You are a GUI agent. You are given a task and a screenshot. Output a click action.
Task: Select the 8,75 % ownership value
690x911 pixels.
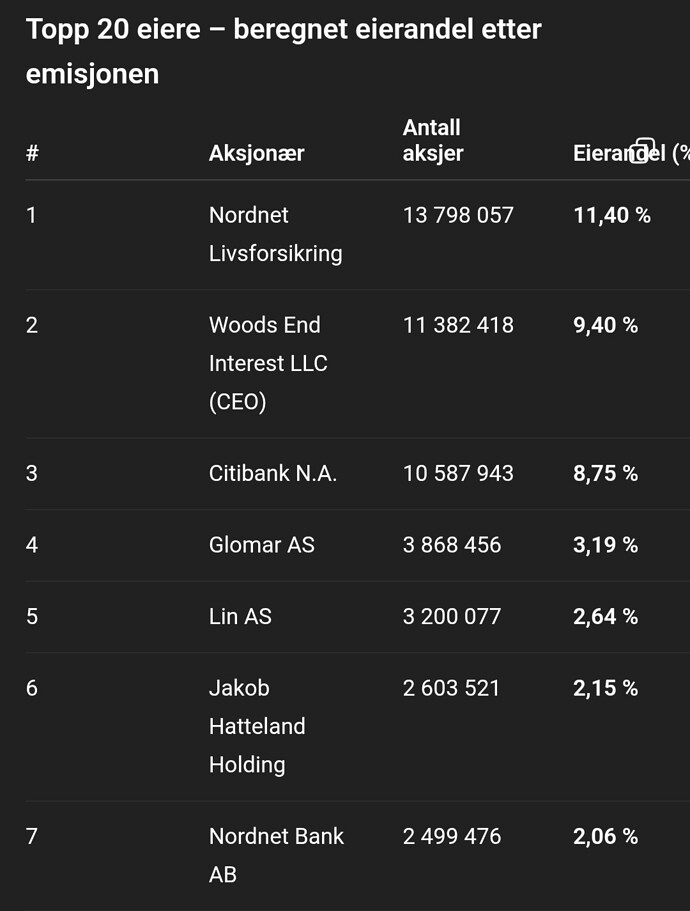(x=605, y=473)
